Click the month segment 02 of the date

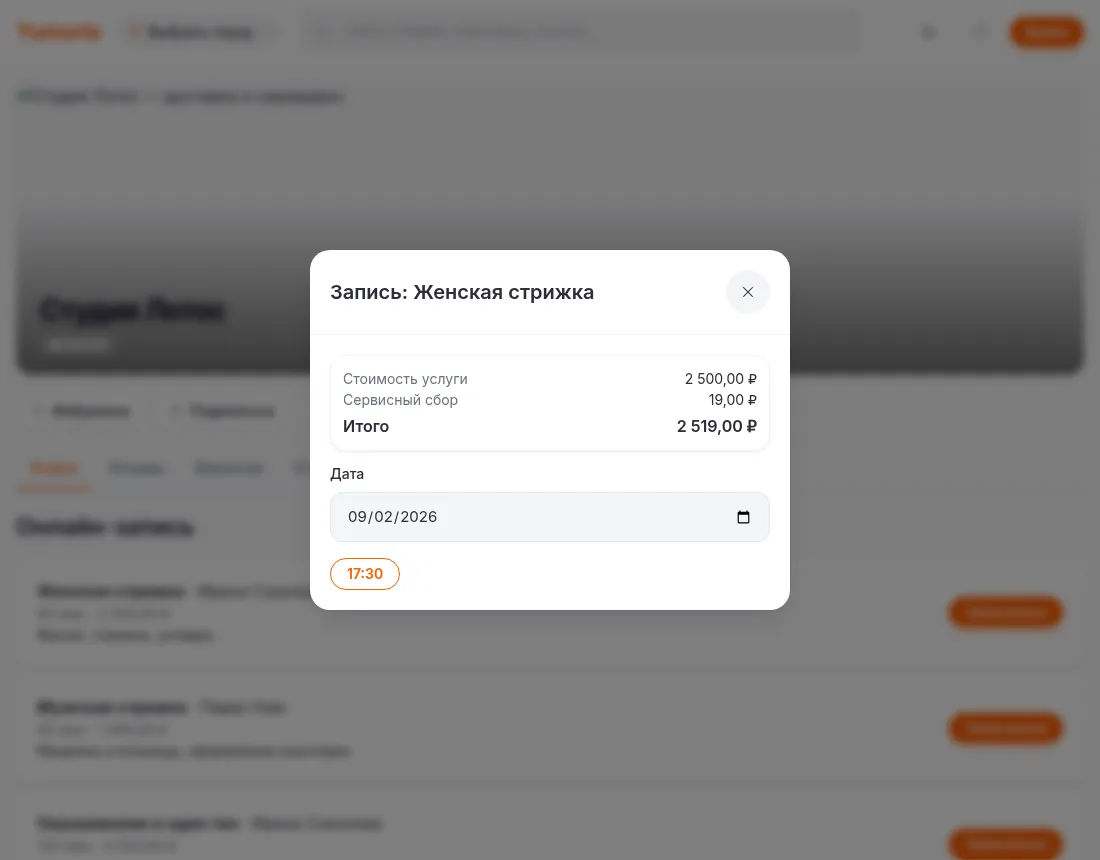point(383,517)
